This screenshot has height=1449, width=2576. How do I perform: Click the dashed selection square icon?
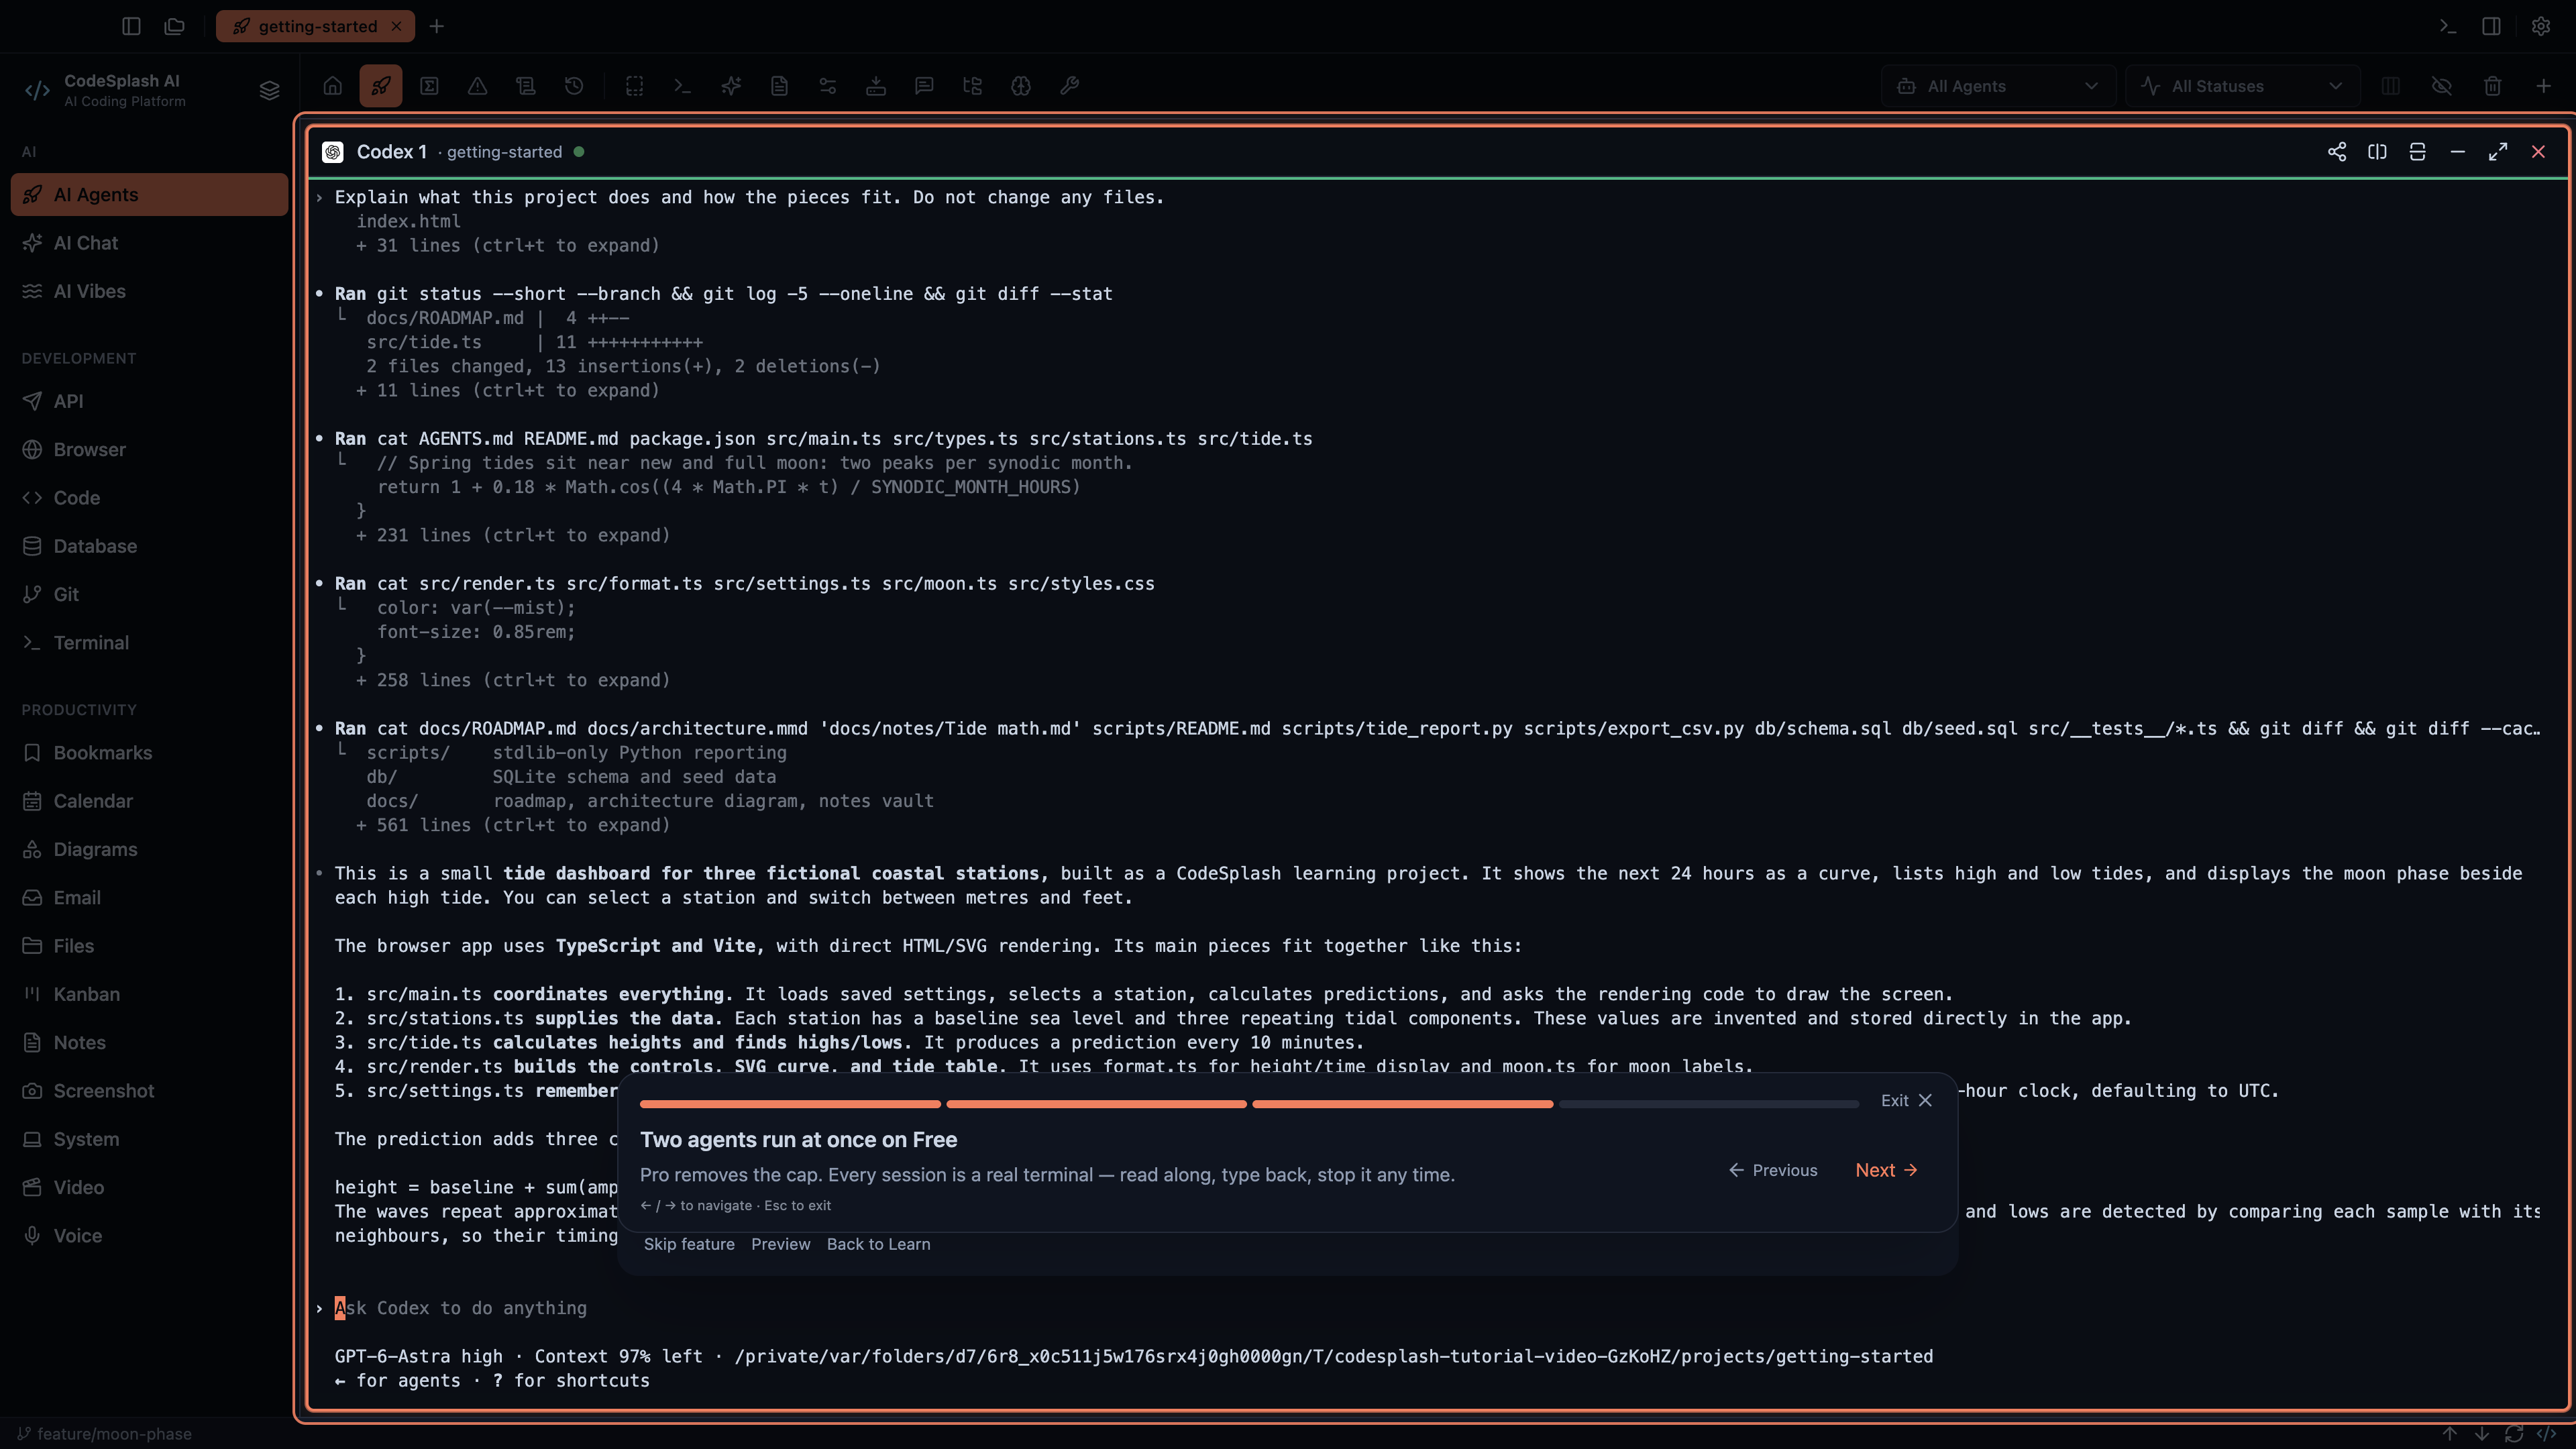coord(635,86)
